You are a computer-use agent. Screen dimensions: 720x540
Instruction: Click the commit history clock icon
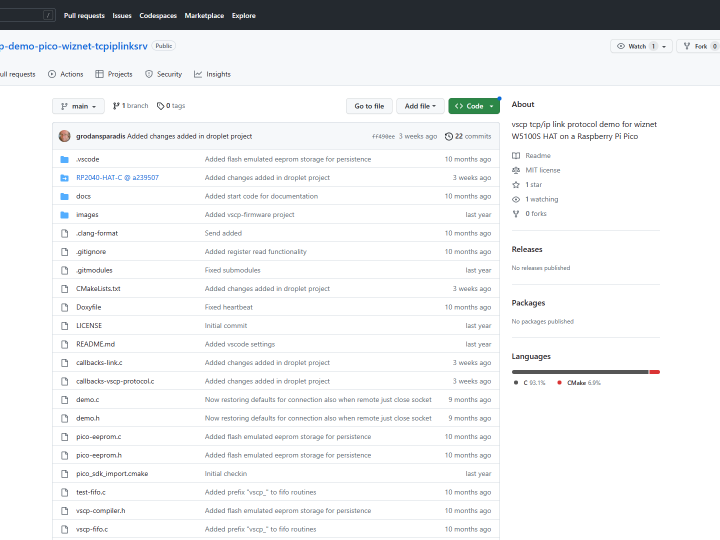point(449,136)
